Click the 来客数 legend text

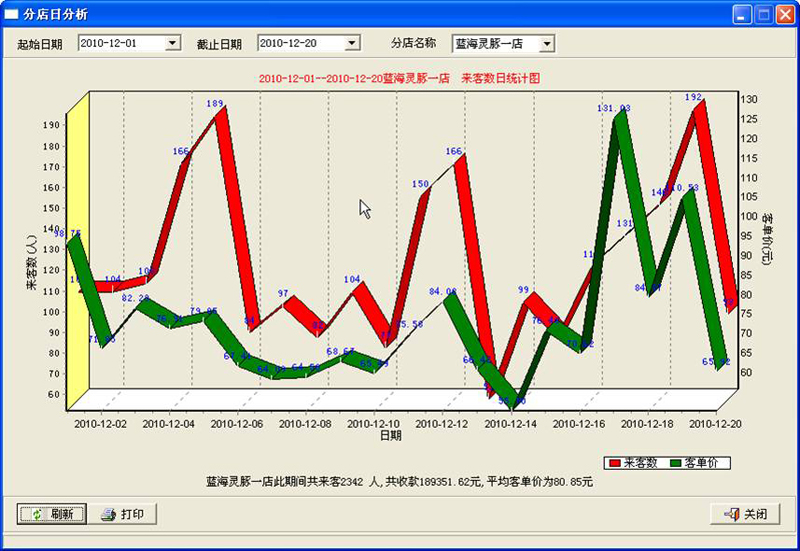pos(640,463)
